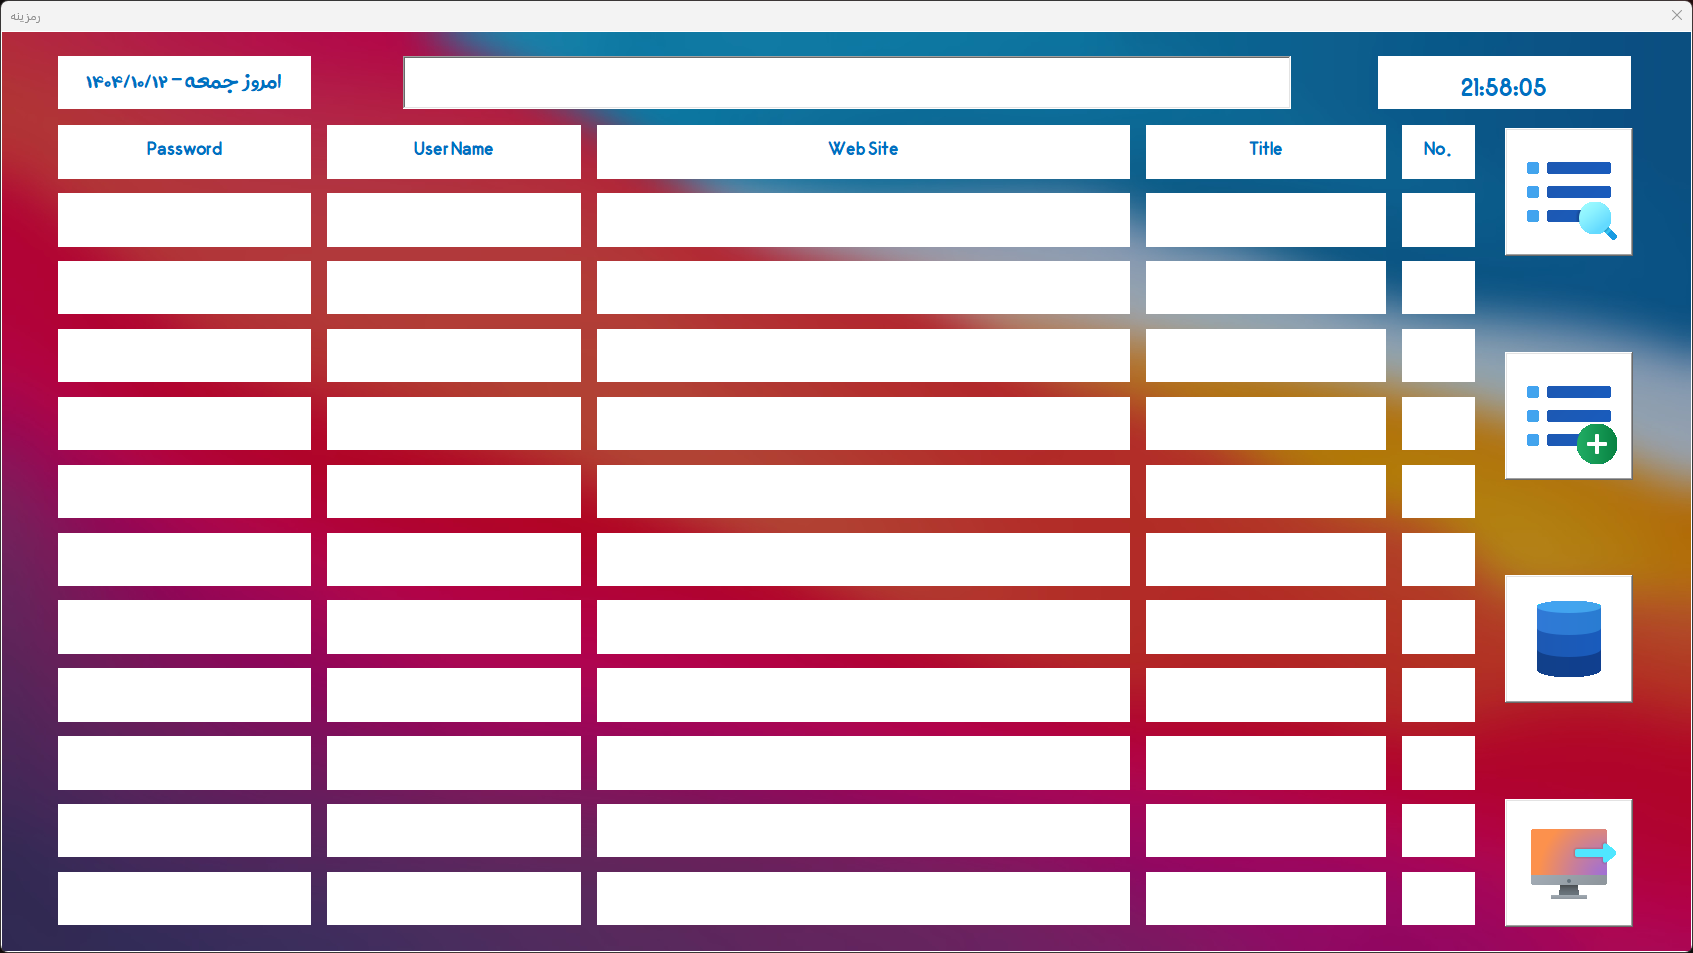Viewport: 1693px width, 953px height.
Task: Click first row Password field
Action: [184, 220]
